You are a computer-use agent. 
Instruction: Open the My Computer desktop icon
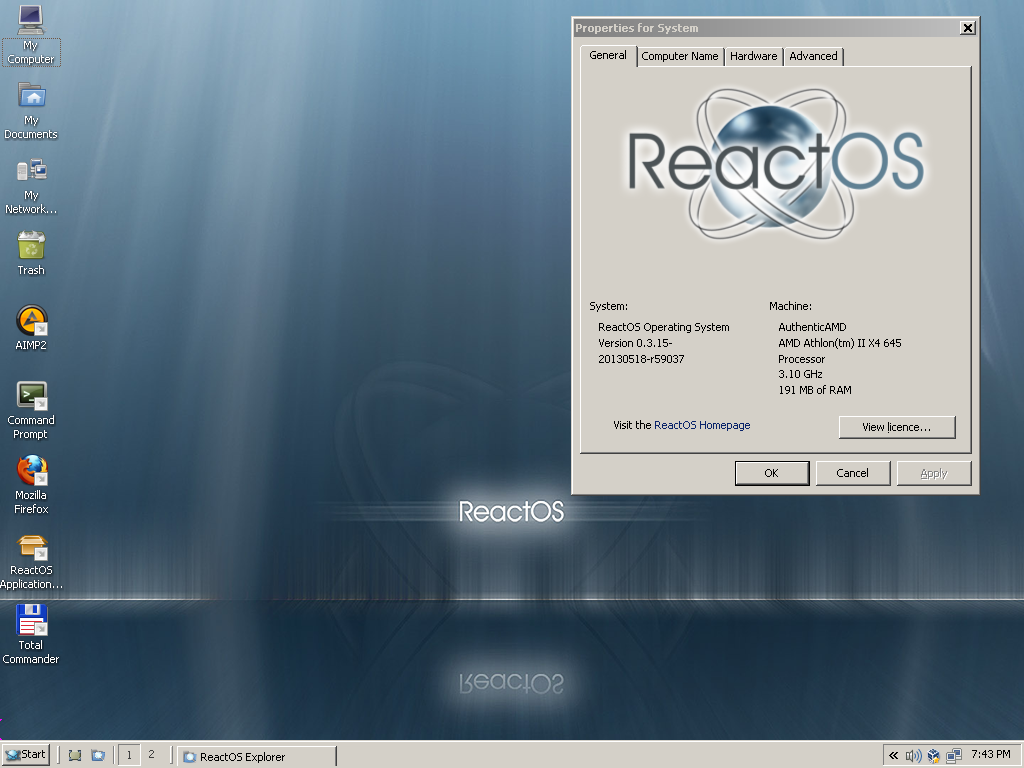pos(31,34)
